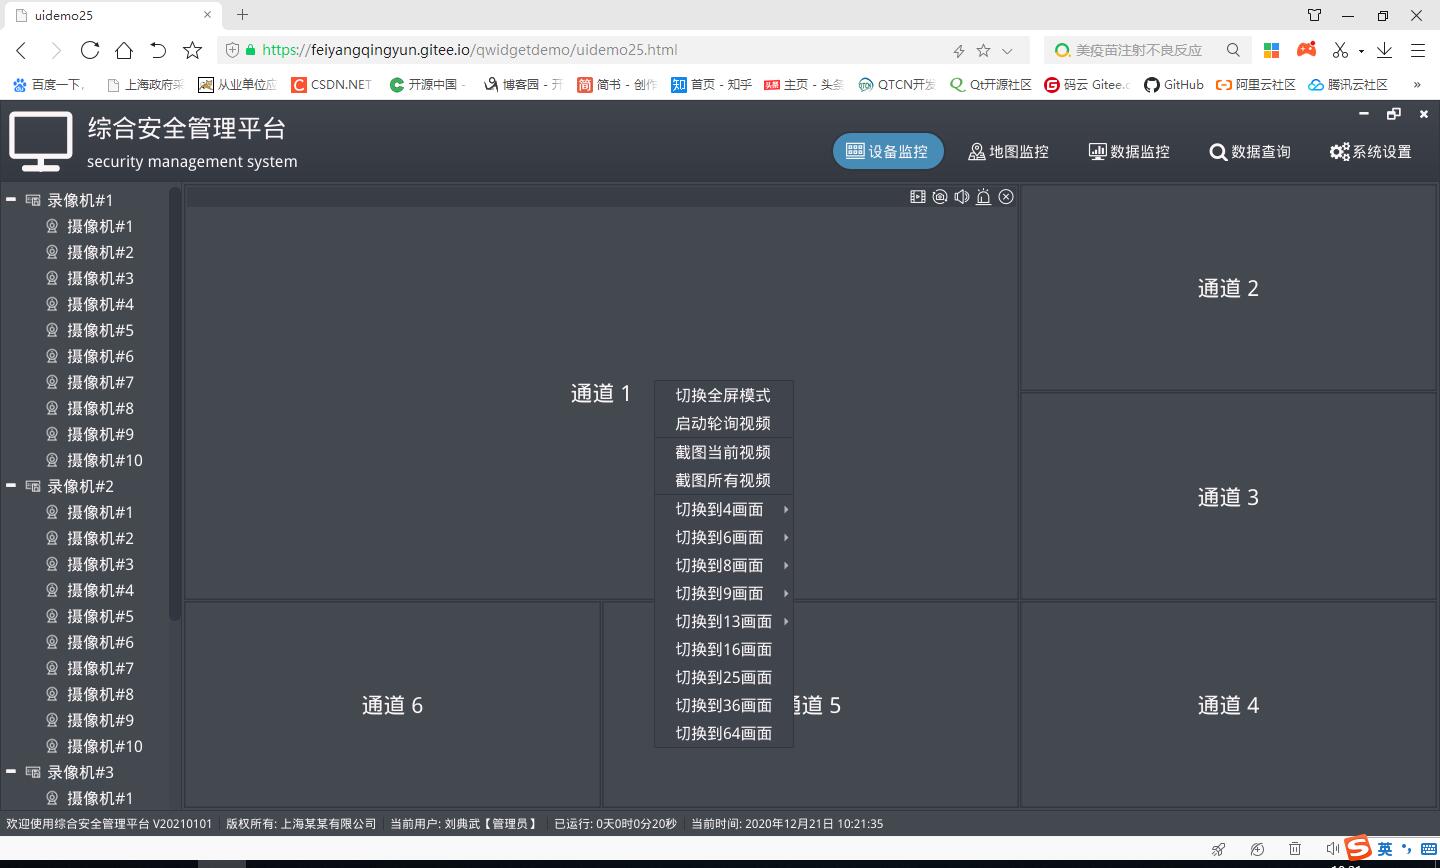Choose 截图当前视频 in the context menu

coord(723,452)
